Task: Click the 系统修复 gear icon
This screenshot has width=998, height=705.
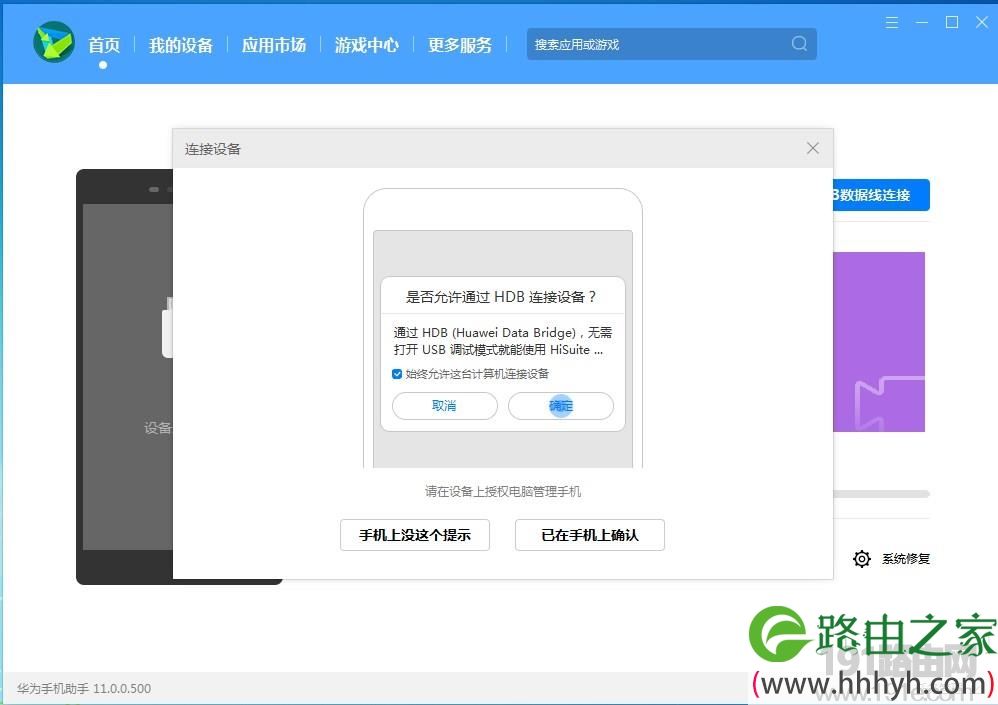Action: tap(862, 559)
